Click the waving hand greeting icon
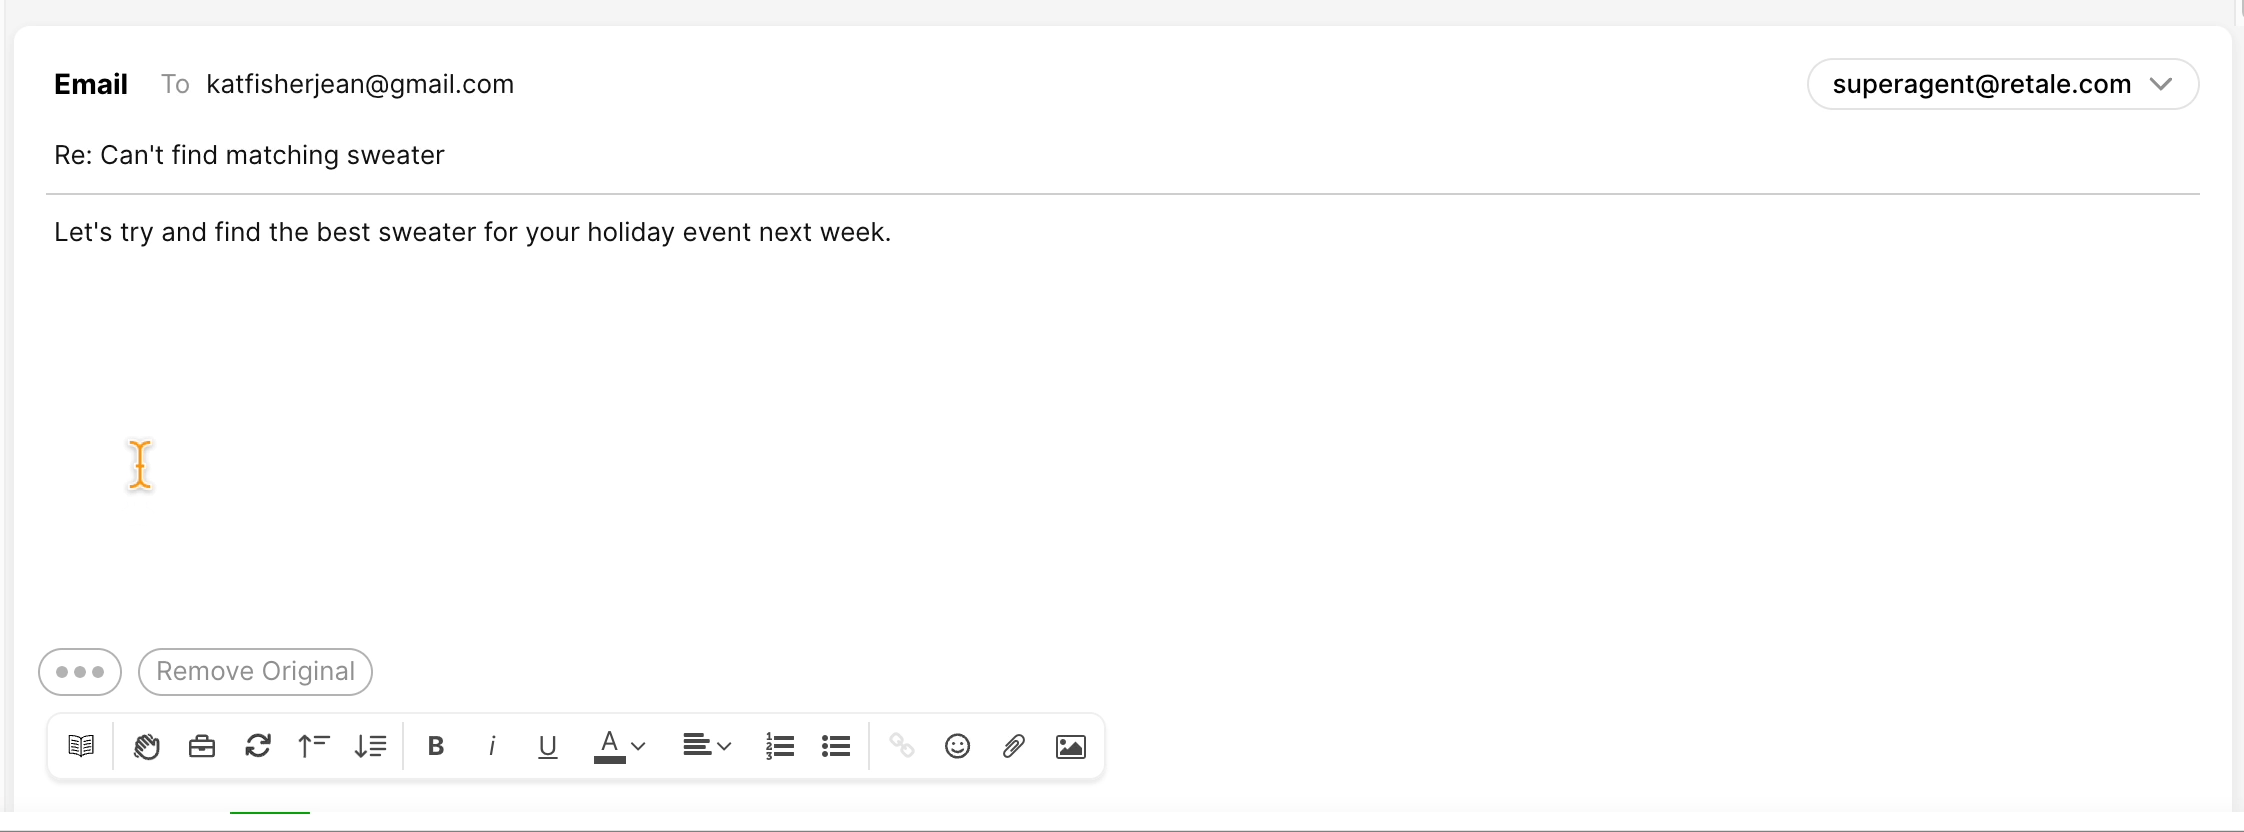 click(146, 746)
